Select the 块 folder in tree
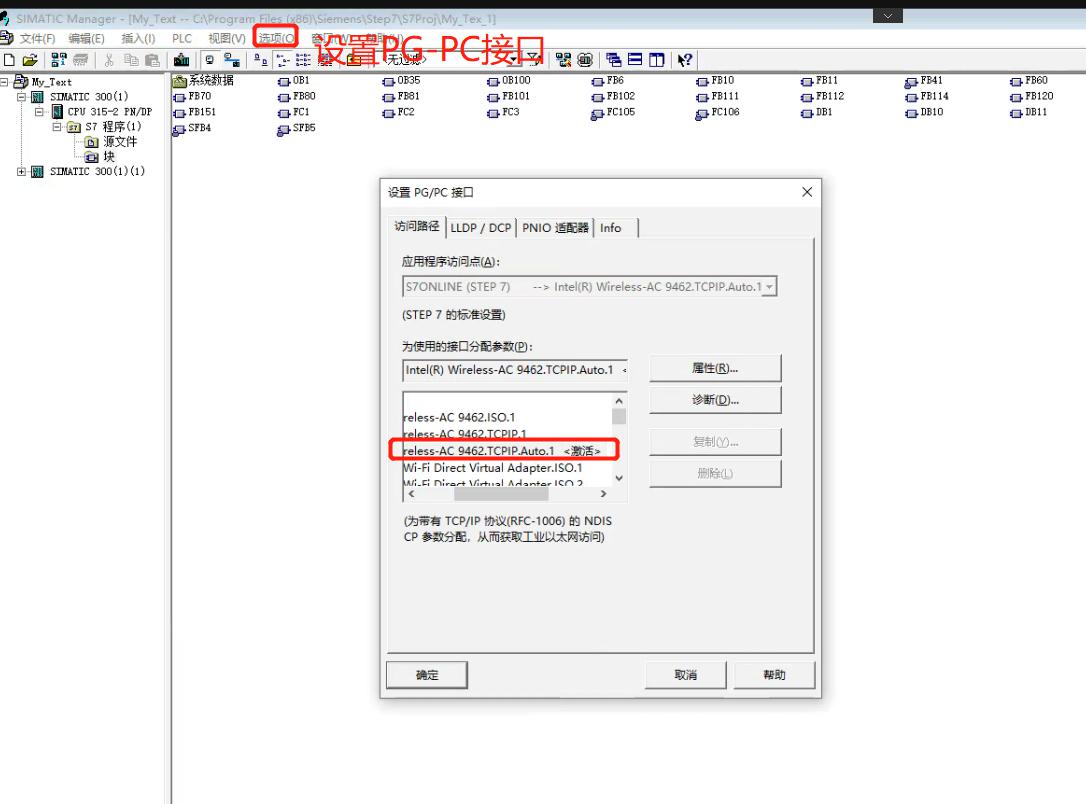Viewport: 1086px width, 804px height. [100, 157]
